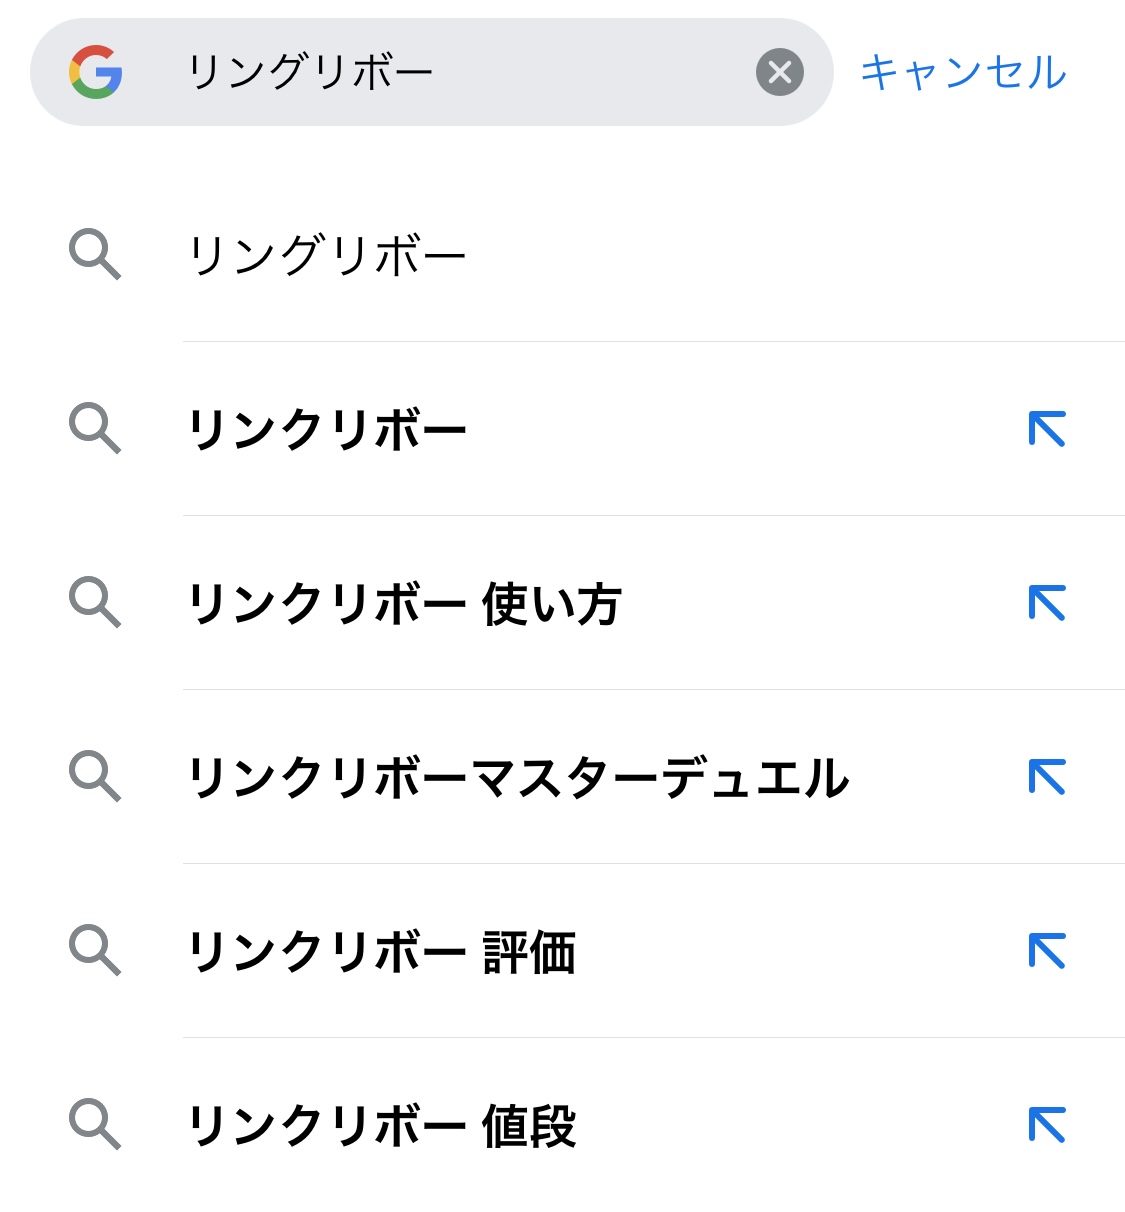Viewport: 1125px width, 1212px height.
Task: Click magnifier icon beside リンクリボー 評価
Action: click(x=95, y=950)
